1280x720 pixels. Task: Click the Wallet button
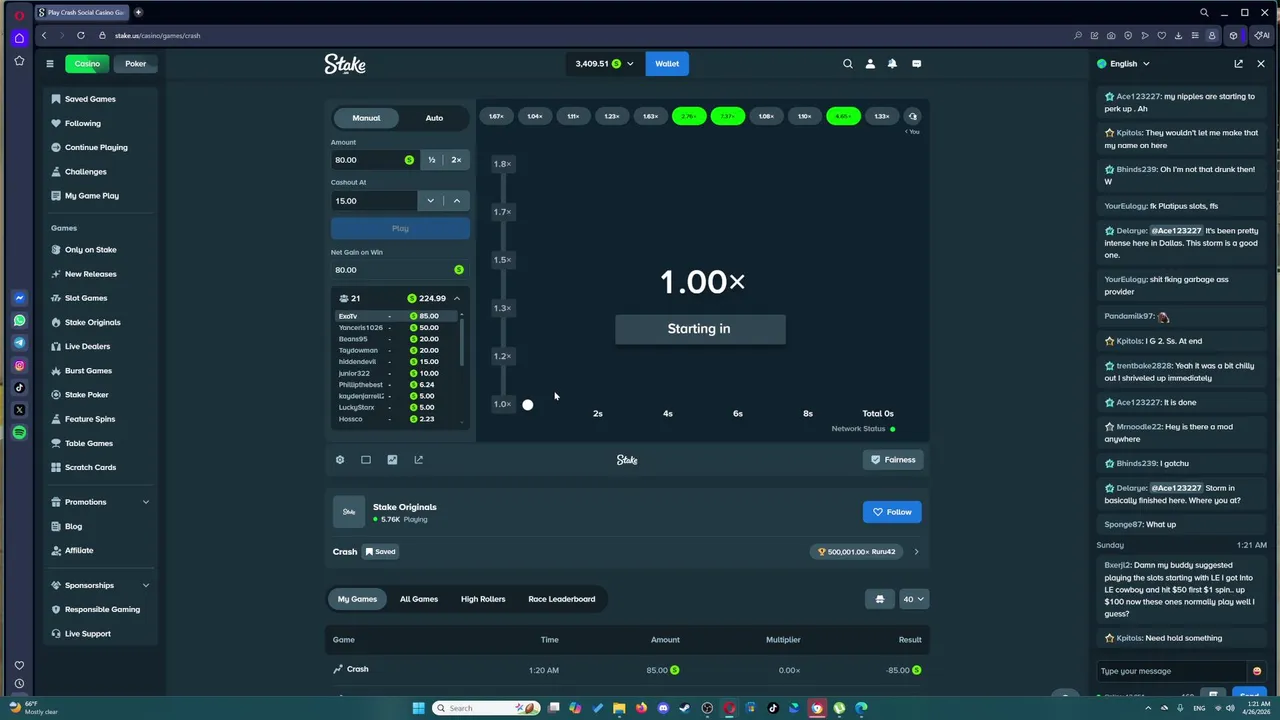pos(667,64)
